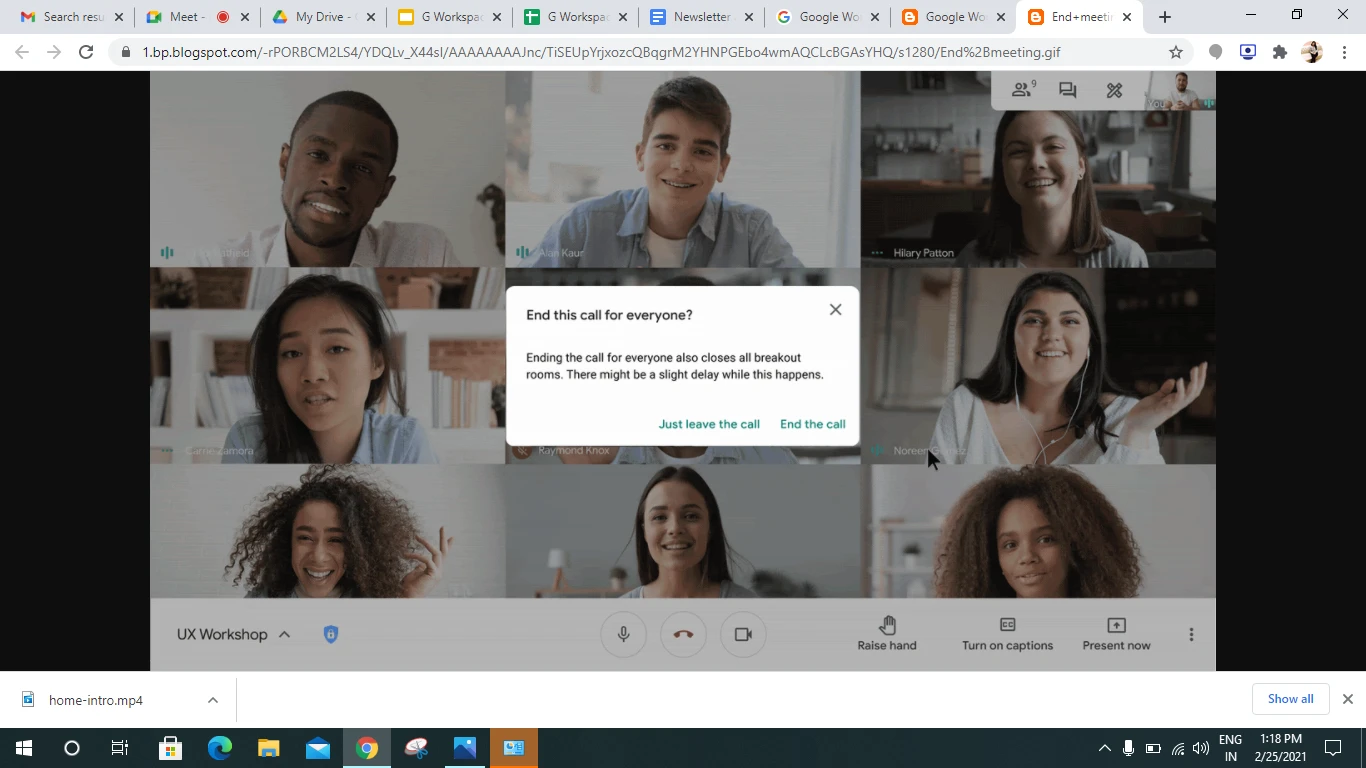
Task: Start sharing via Present now
Action: click(1116, 634)
